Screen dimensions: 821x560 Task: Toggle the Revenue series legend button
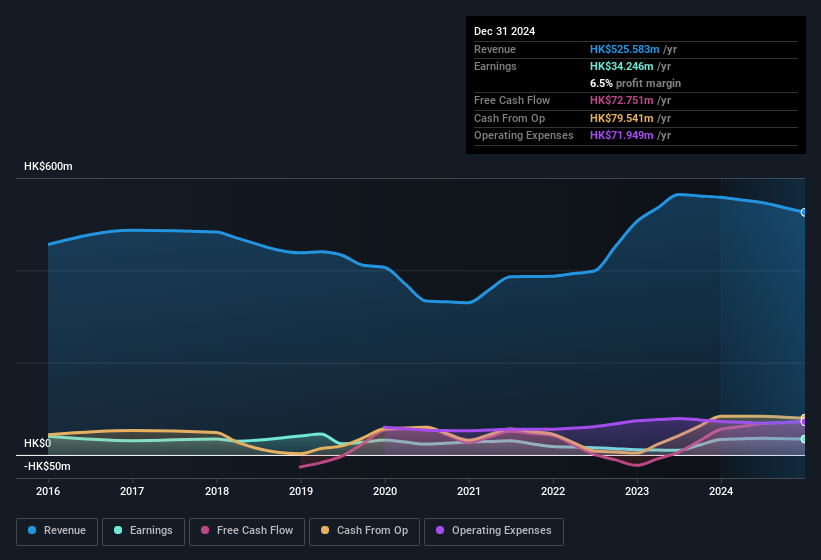[57, 531]
